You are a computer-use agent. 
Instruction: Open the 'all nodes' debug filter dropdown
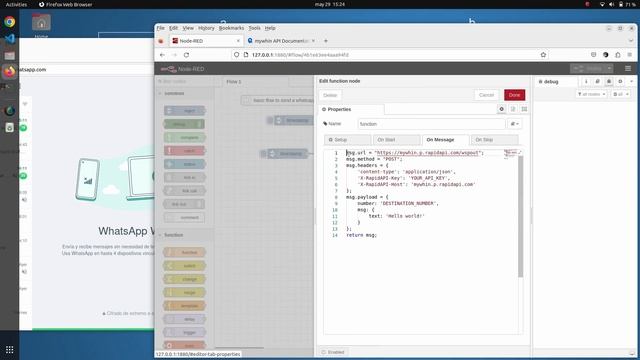(591, 94)
